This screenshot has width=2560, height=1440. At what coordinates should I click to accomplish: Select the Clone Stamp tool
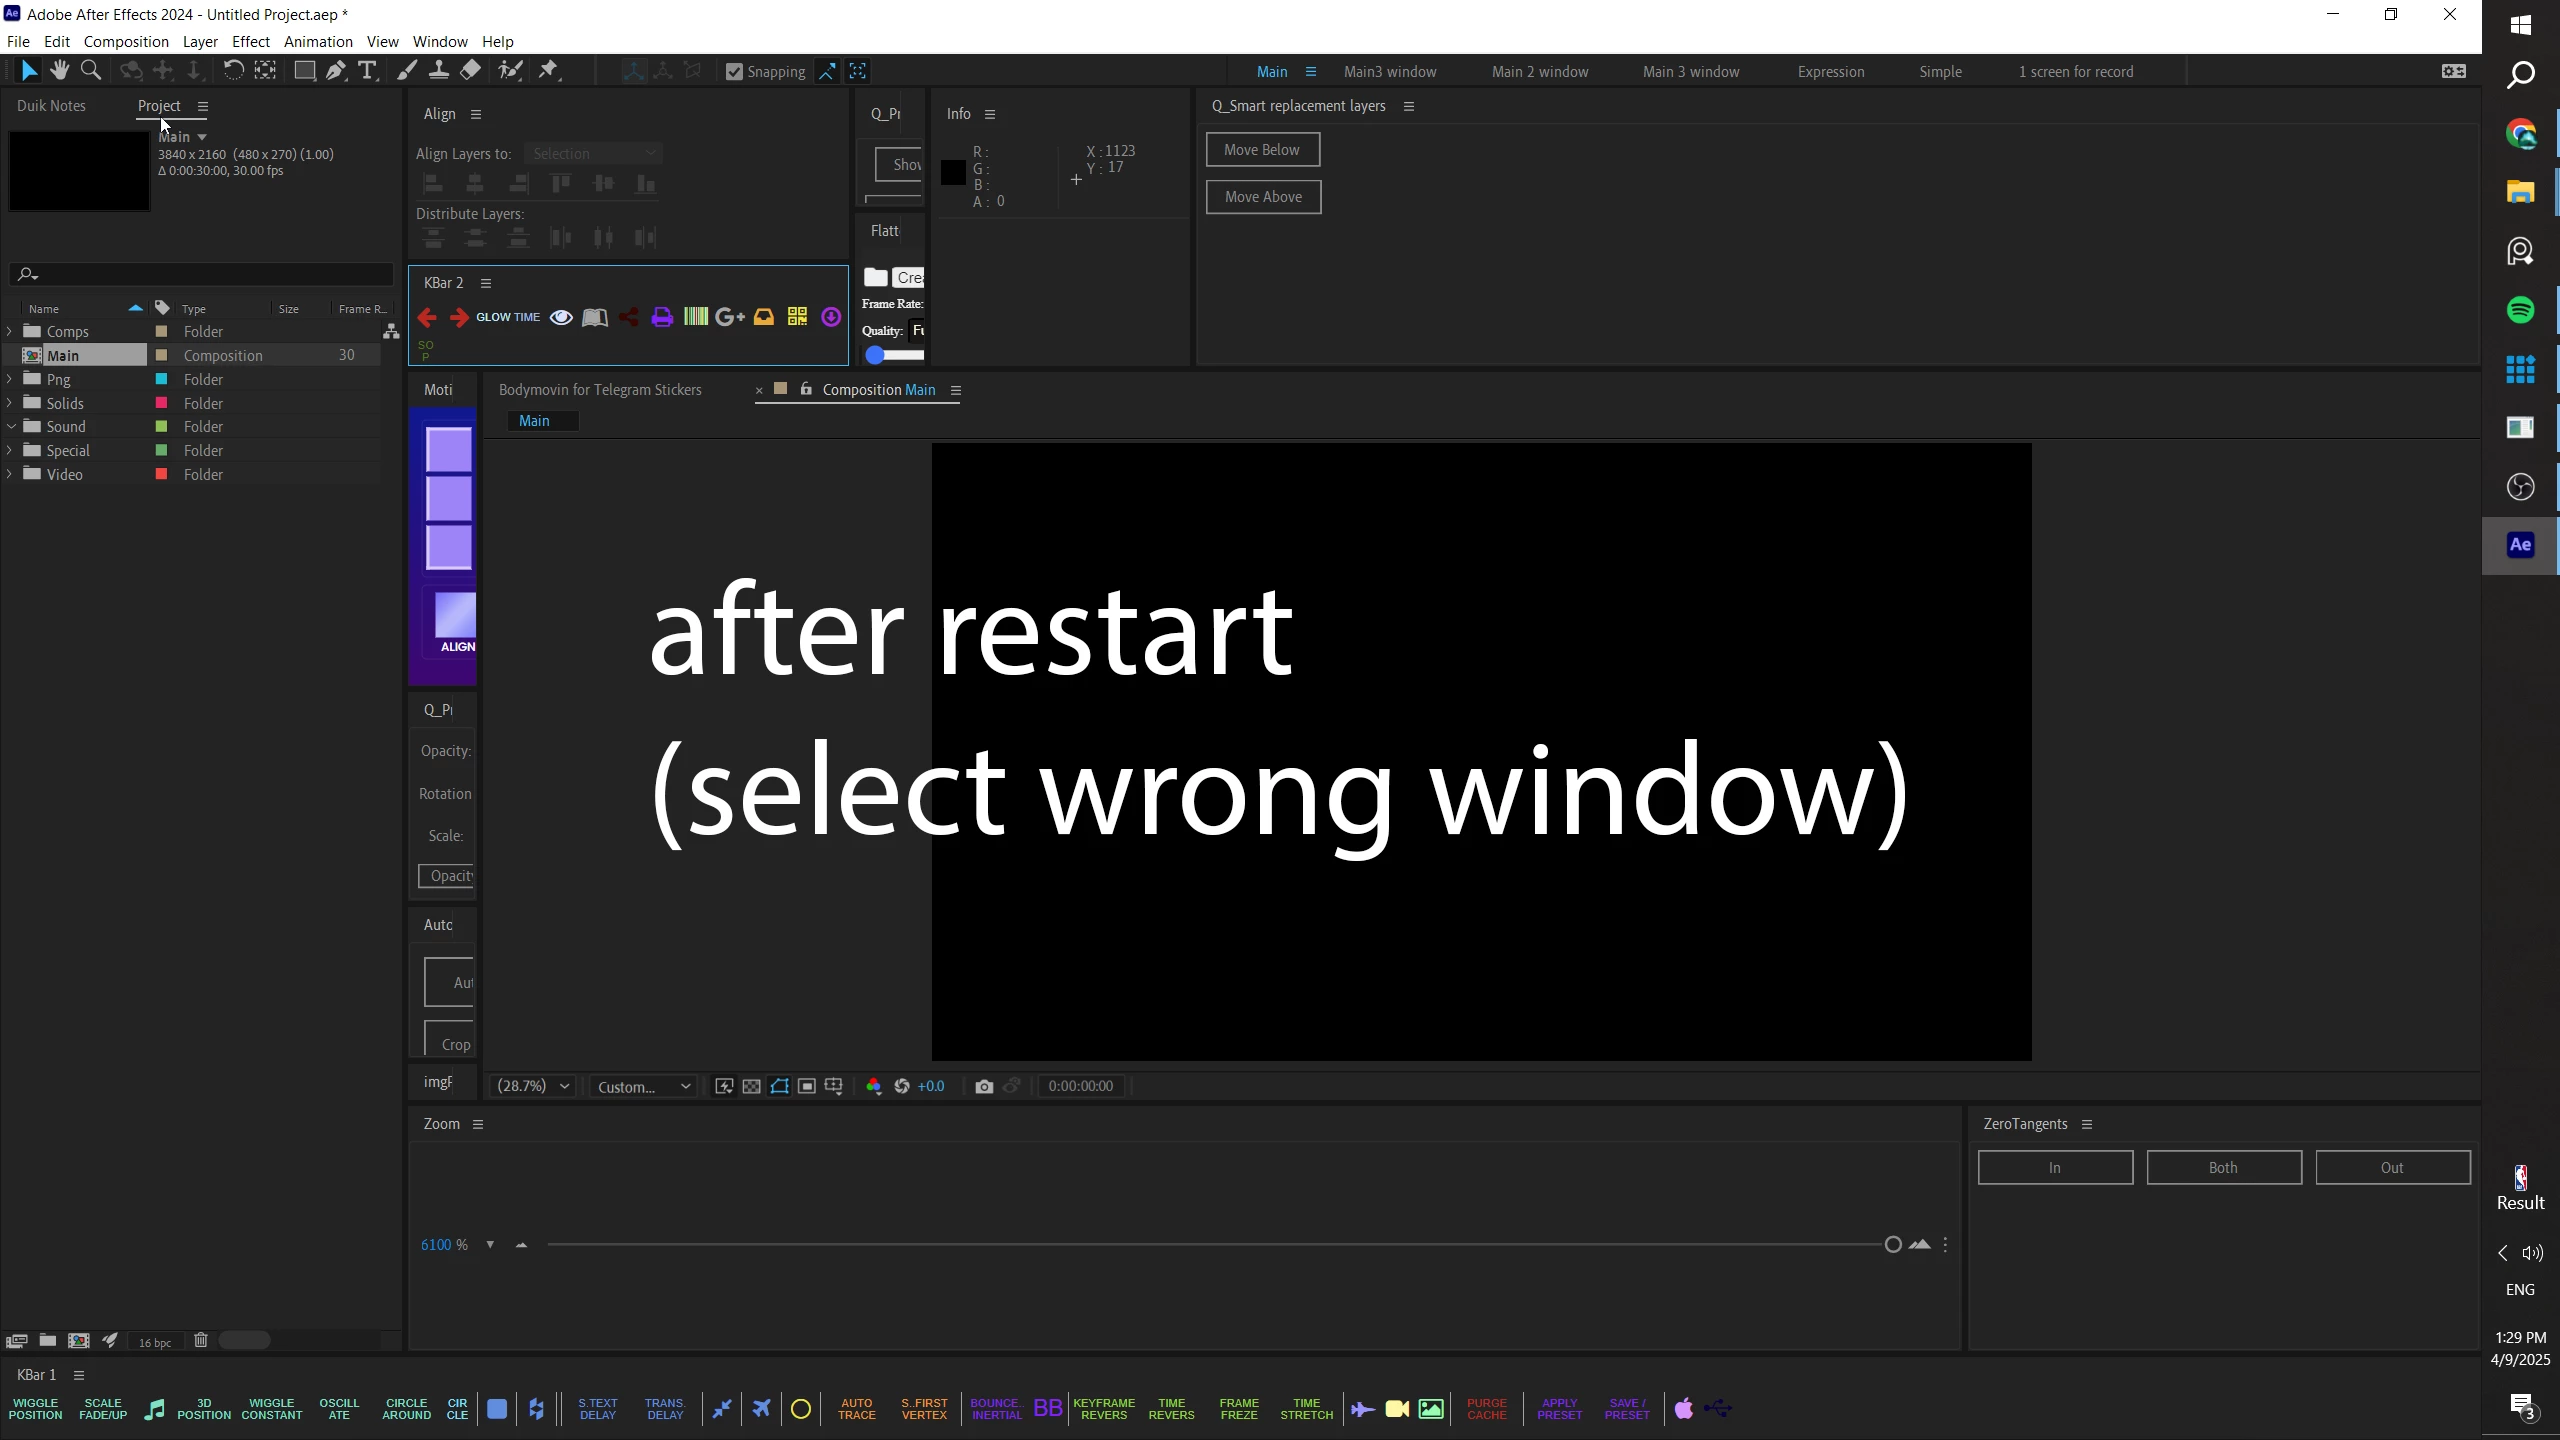point(438,70)
